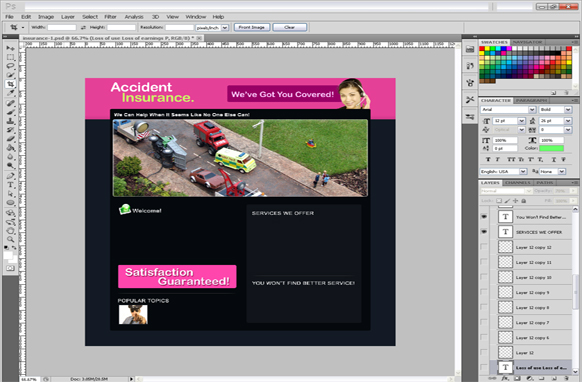582x382 pixels.
Task: Select the Quick Selection tool
Action: click(10, 75)
